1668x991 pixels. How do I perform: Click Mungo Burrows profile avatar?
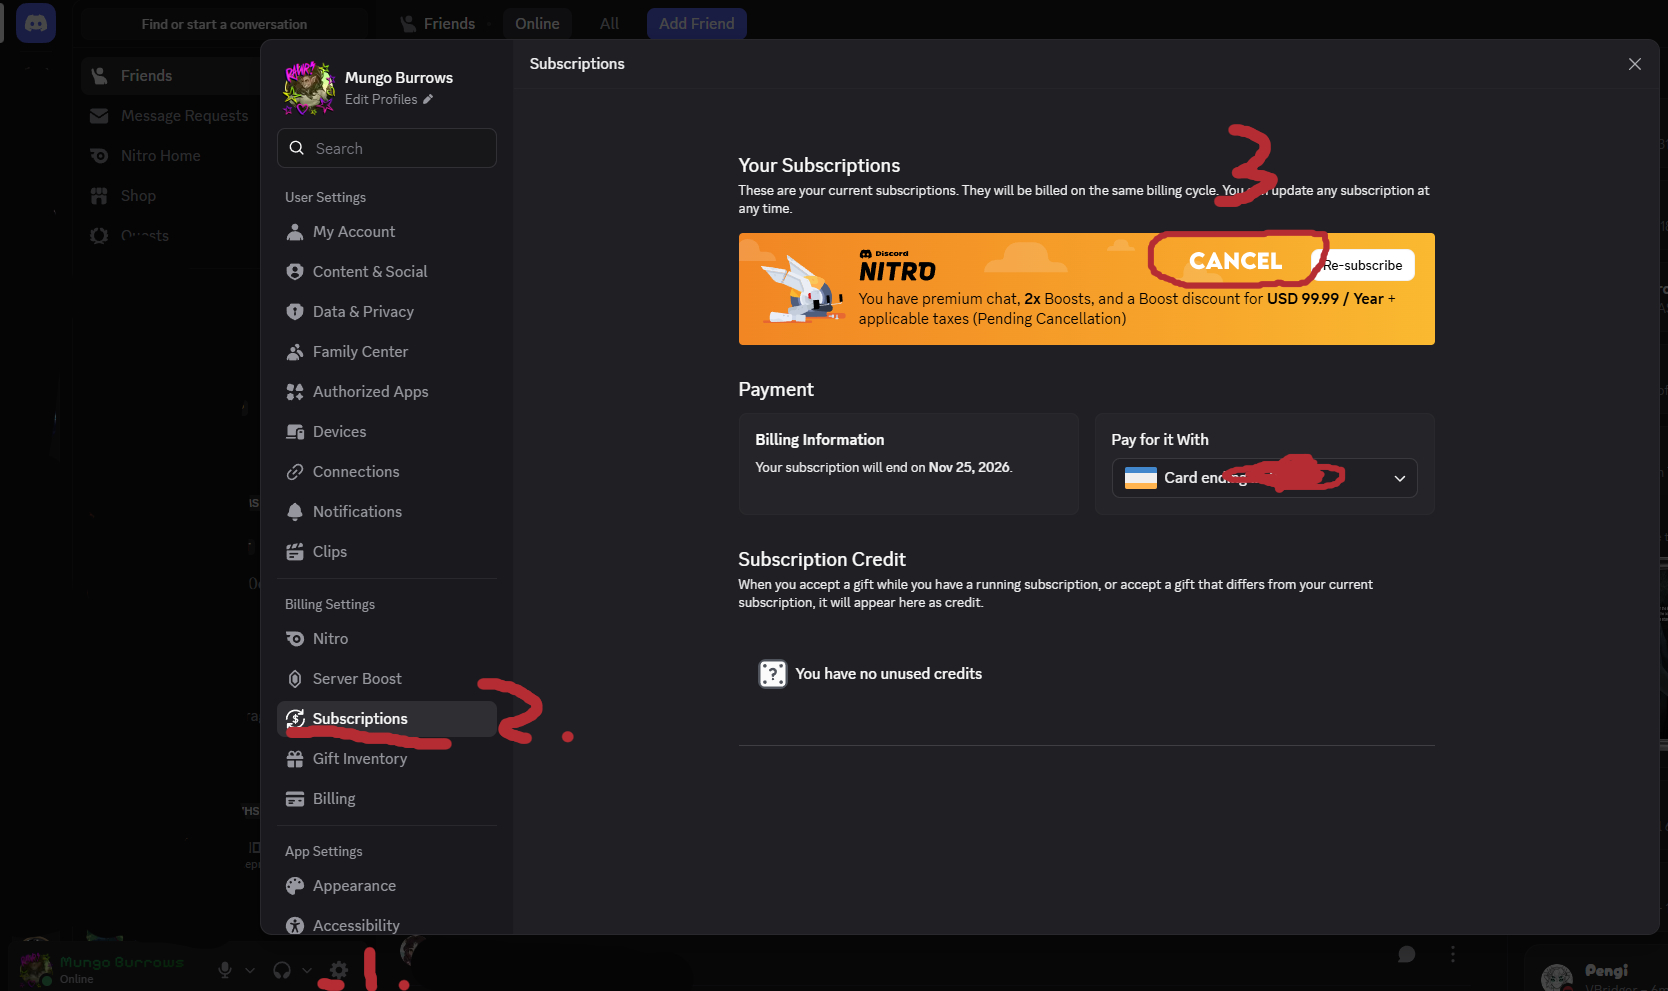coord(309,88)
